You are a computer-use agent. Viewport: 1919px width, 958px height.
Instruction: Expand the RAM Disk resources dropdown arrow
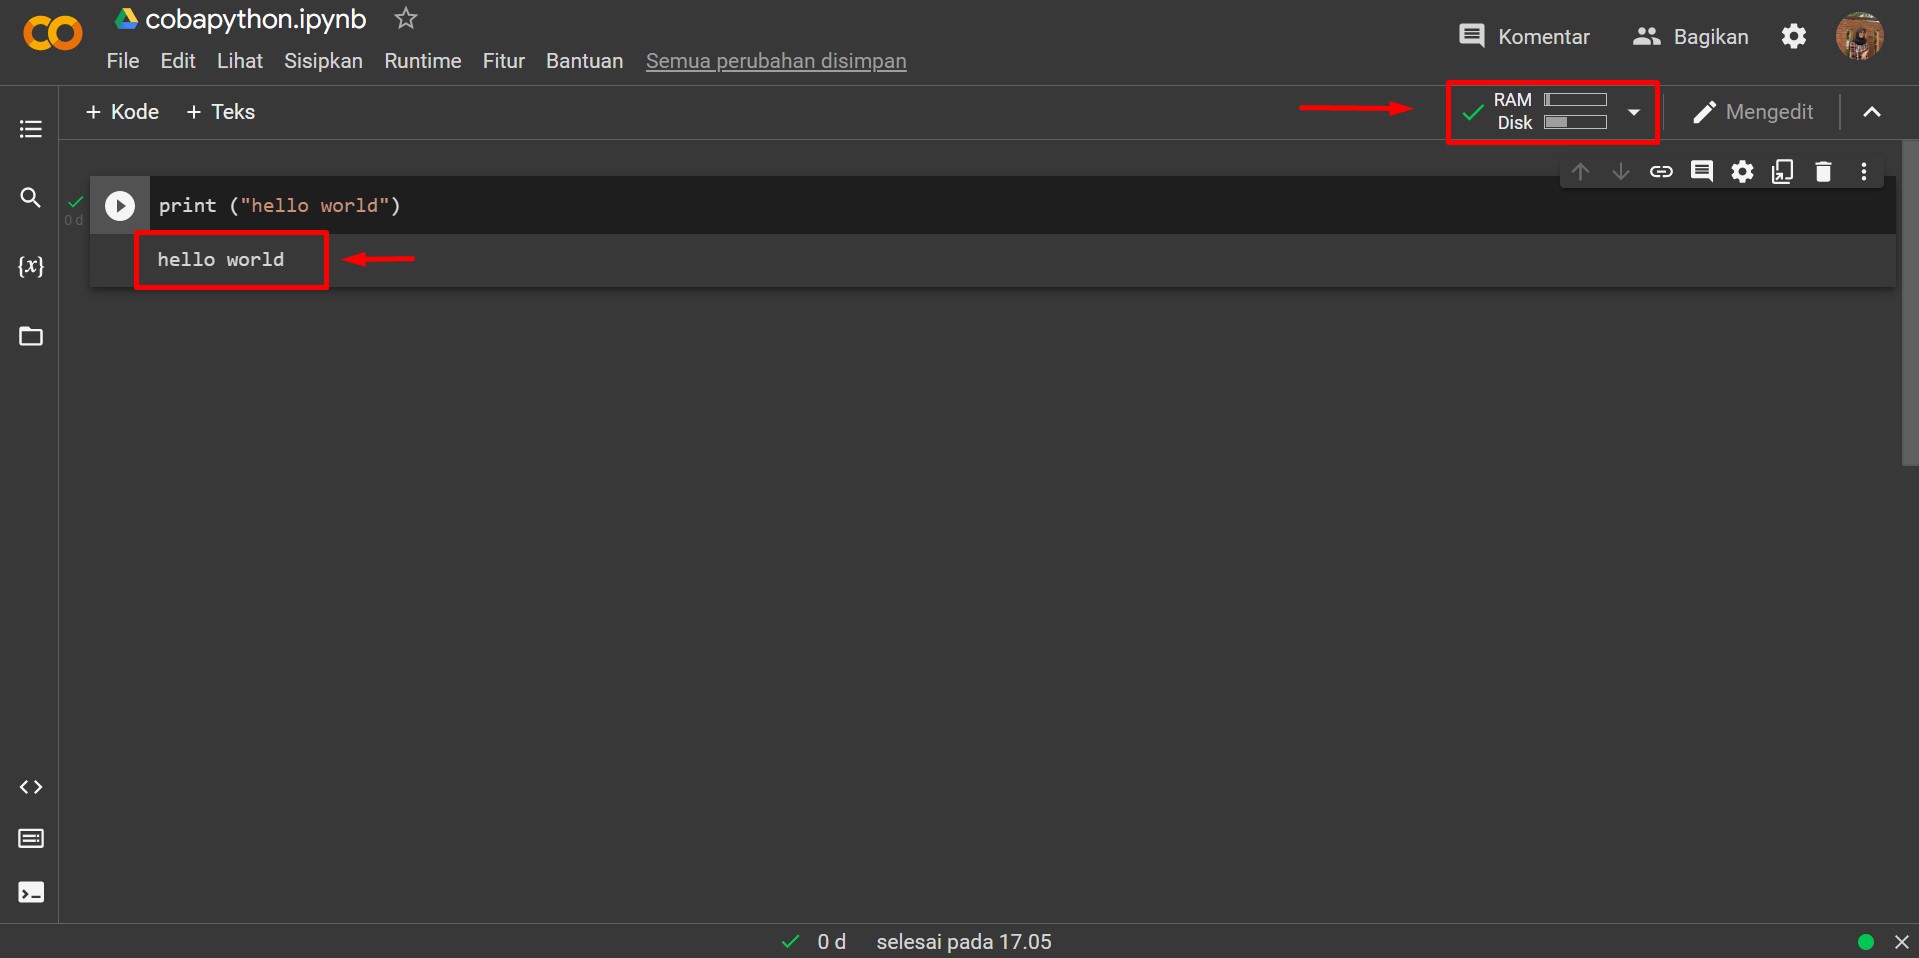[1634, 112]
